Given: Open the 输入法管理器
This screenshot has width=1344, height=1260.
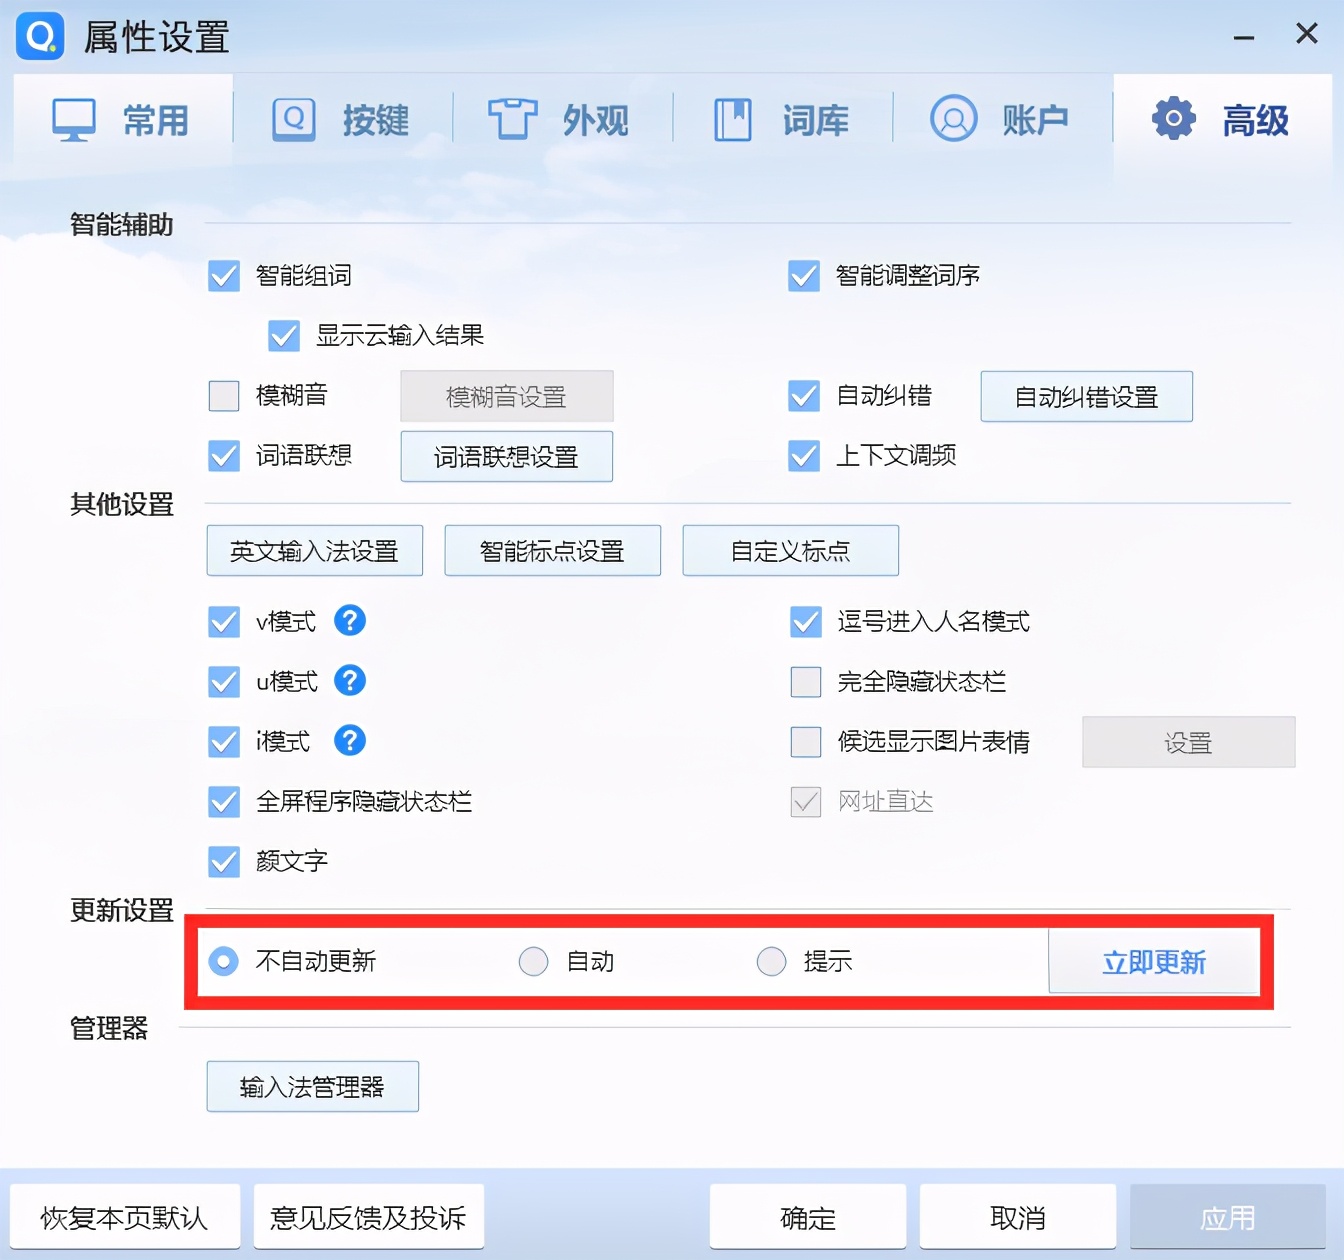Looking at the screenshot, I should (312, 1086).
